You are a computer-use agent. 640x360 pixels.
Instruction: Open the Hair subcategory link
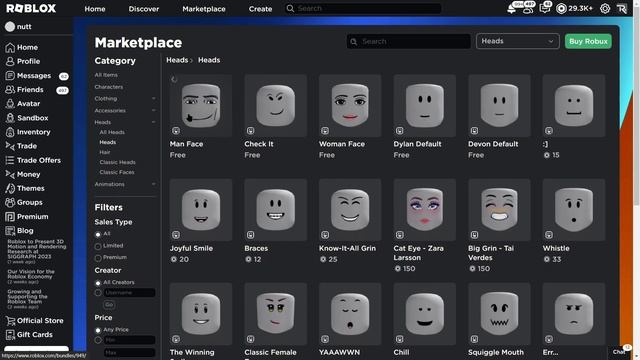[105, 152]
